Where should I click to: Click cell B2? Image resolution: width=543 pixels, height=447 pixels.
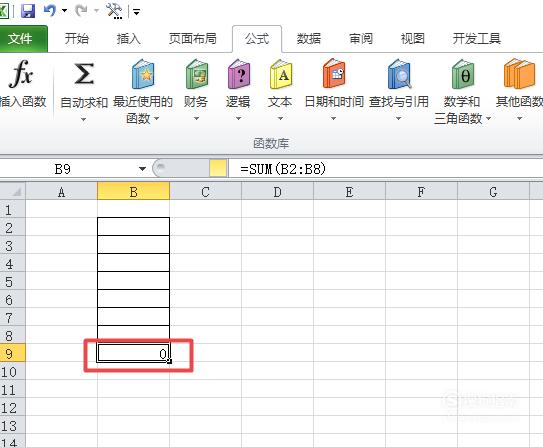pos(133,227)
